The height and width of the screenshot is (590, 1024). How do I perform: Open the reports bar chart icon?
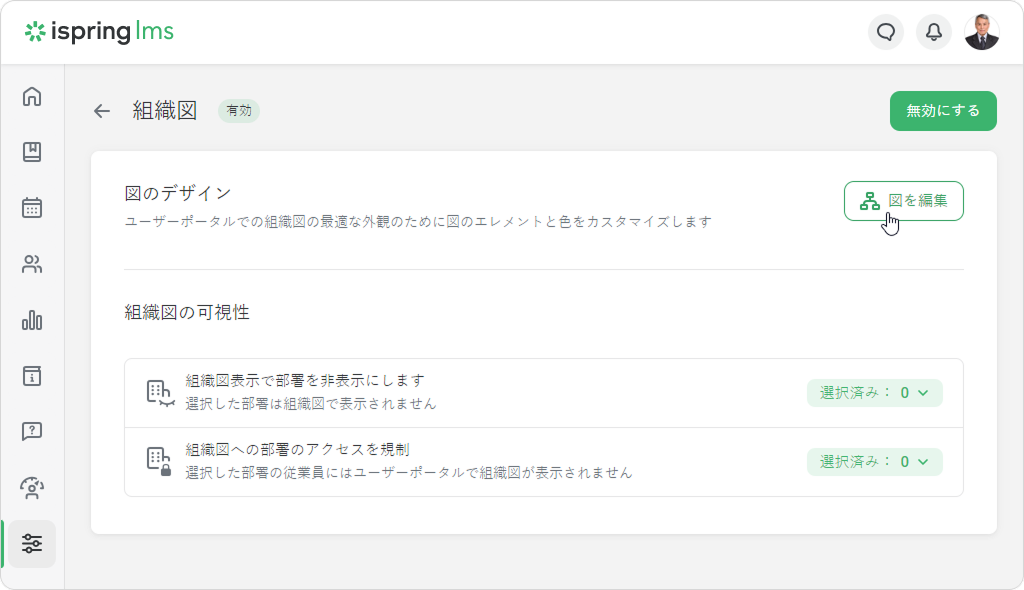pyautogui.click(x=32, y=320)
